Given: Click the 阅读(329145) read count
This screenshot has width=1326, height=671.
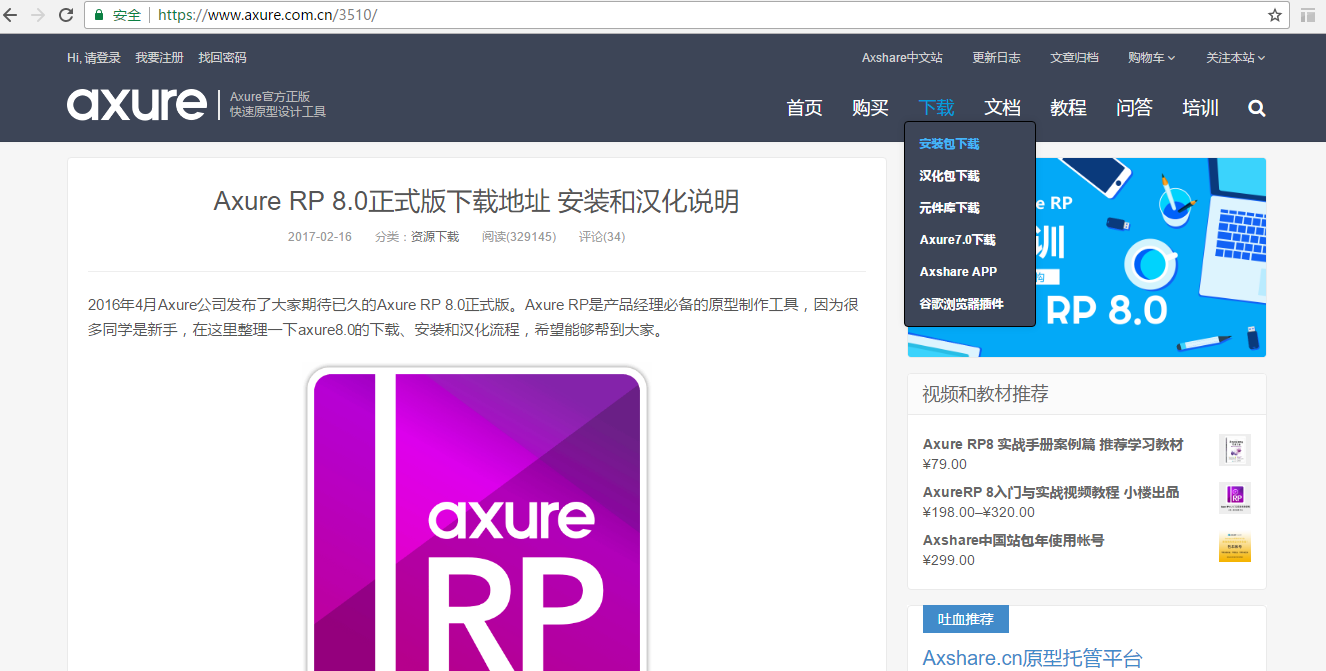Looking at the screenshot, I should [x=519, y=237].
